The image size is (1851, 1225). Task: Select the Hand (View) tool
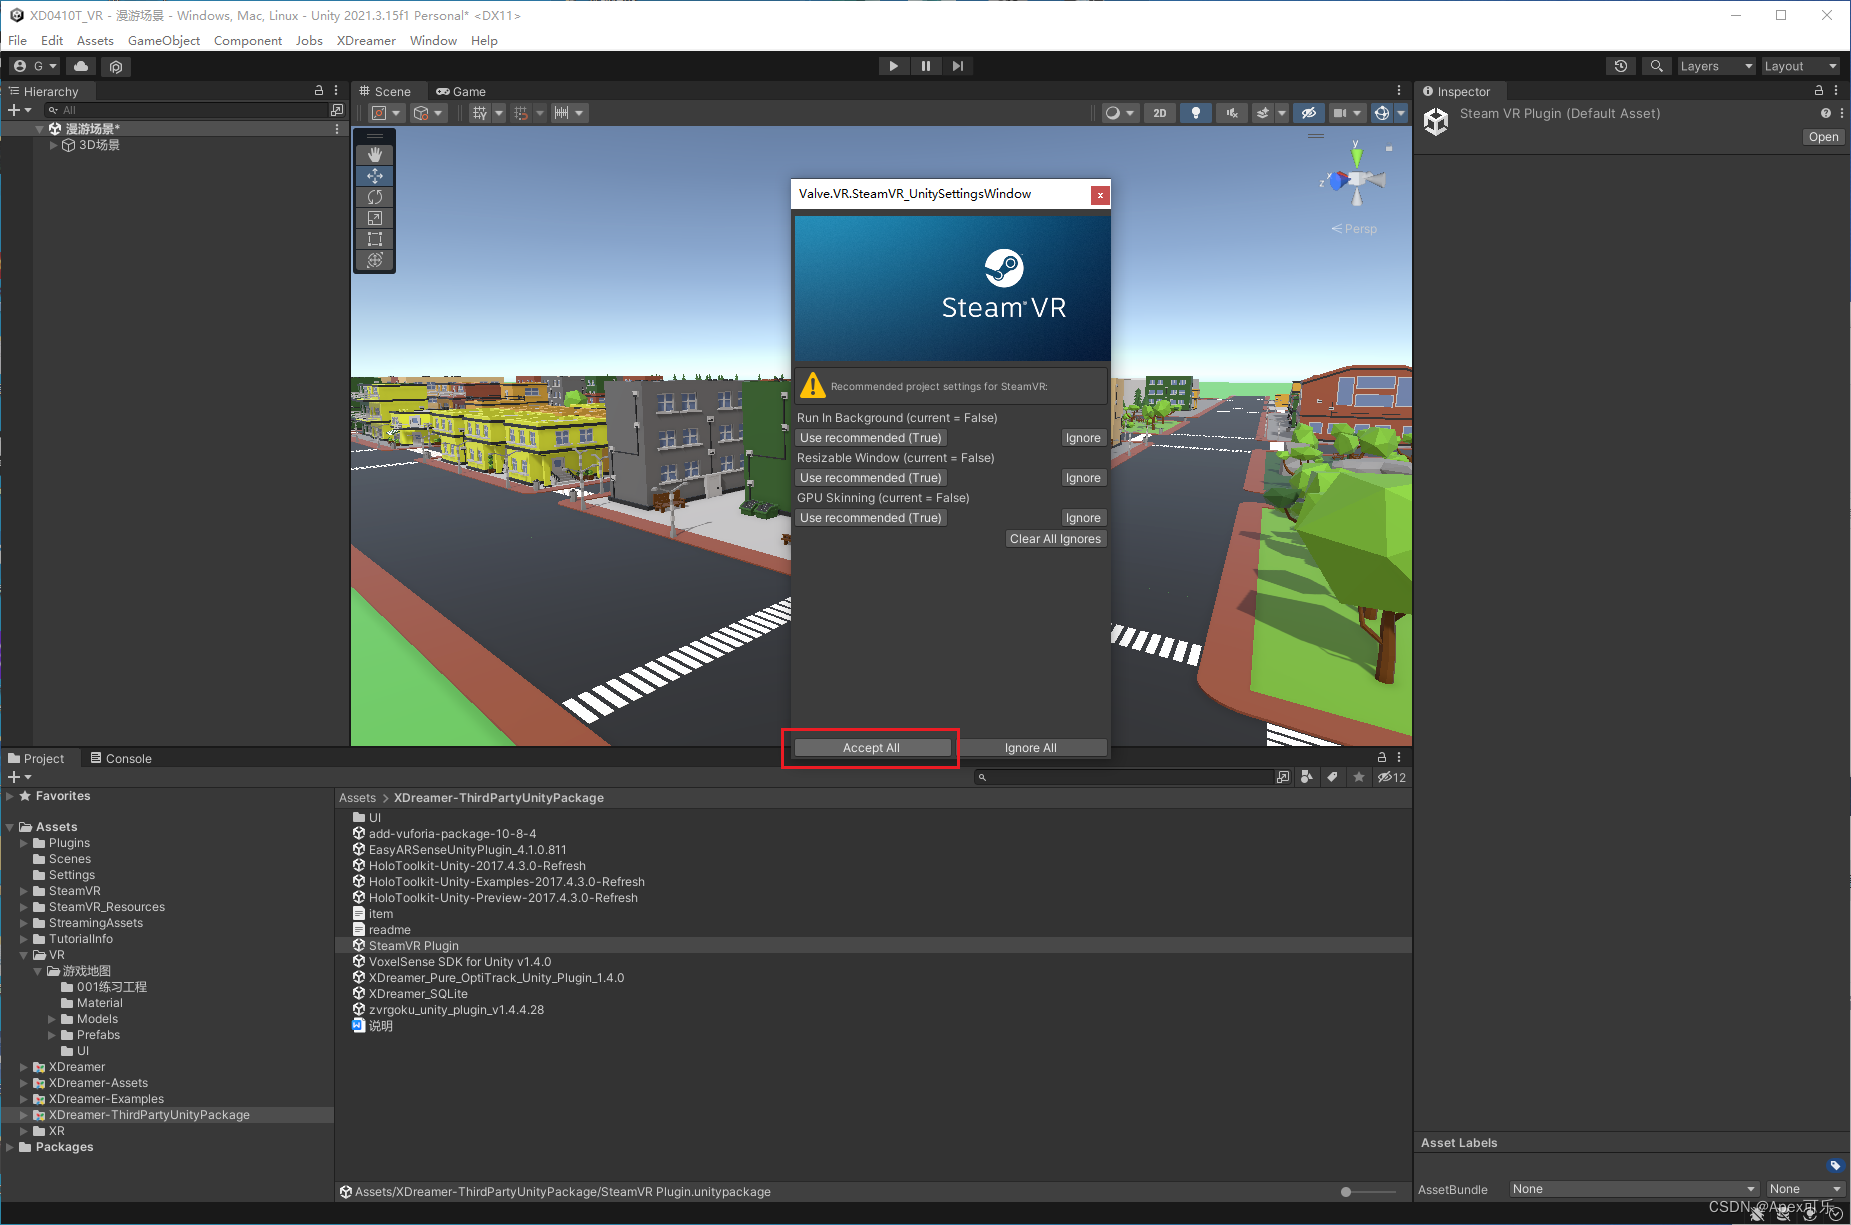(x=375, y=155)
